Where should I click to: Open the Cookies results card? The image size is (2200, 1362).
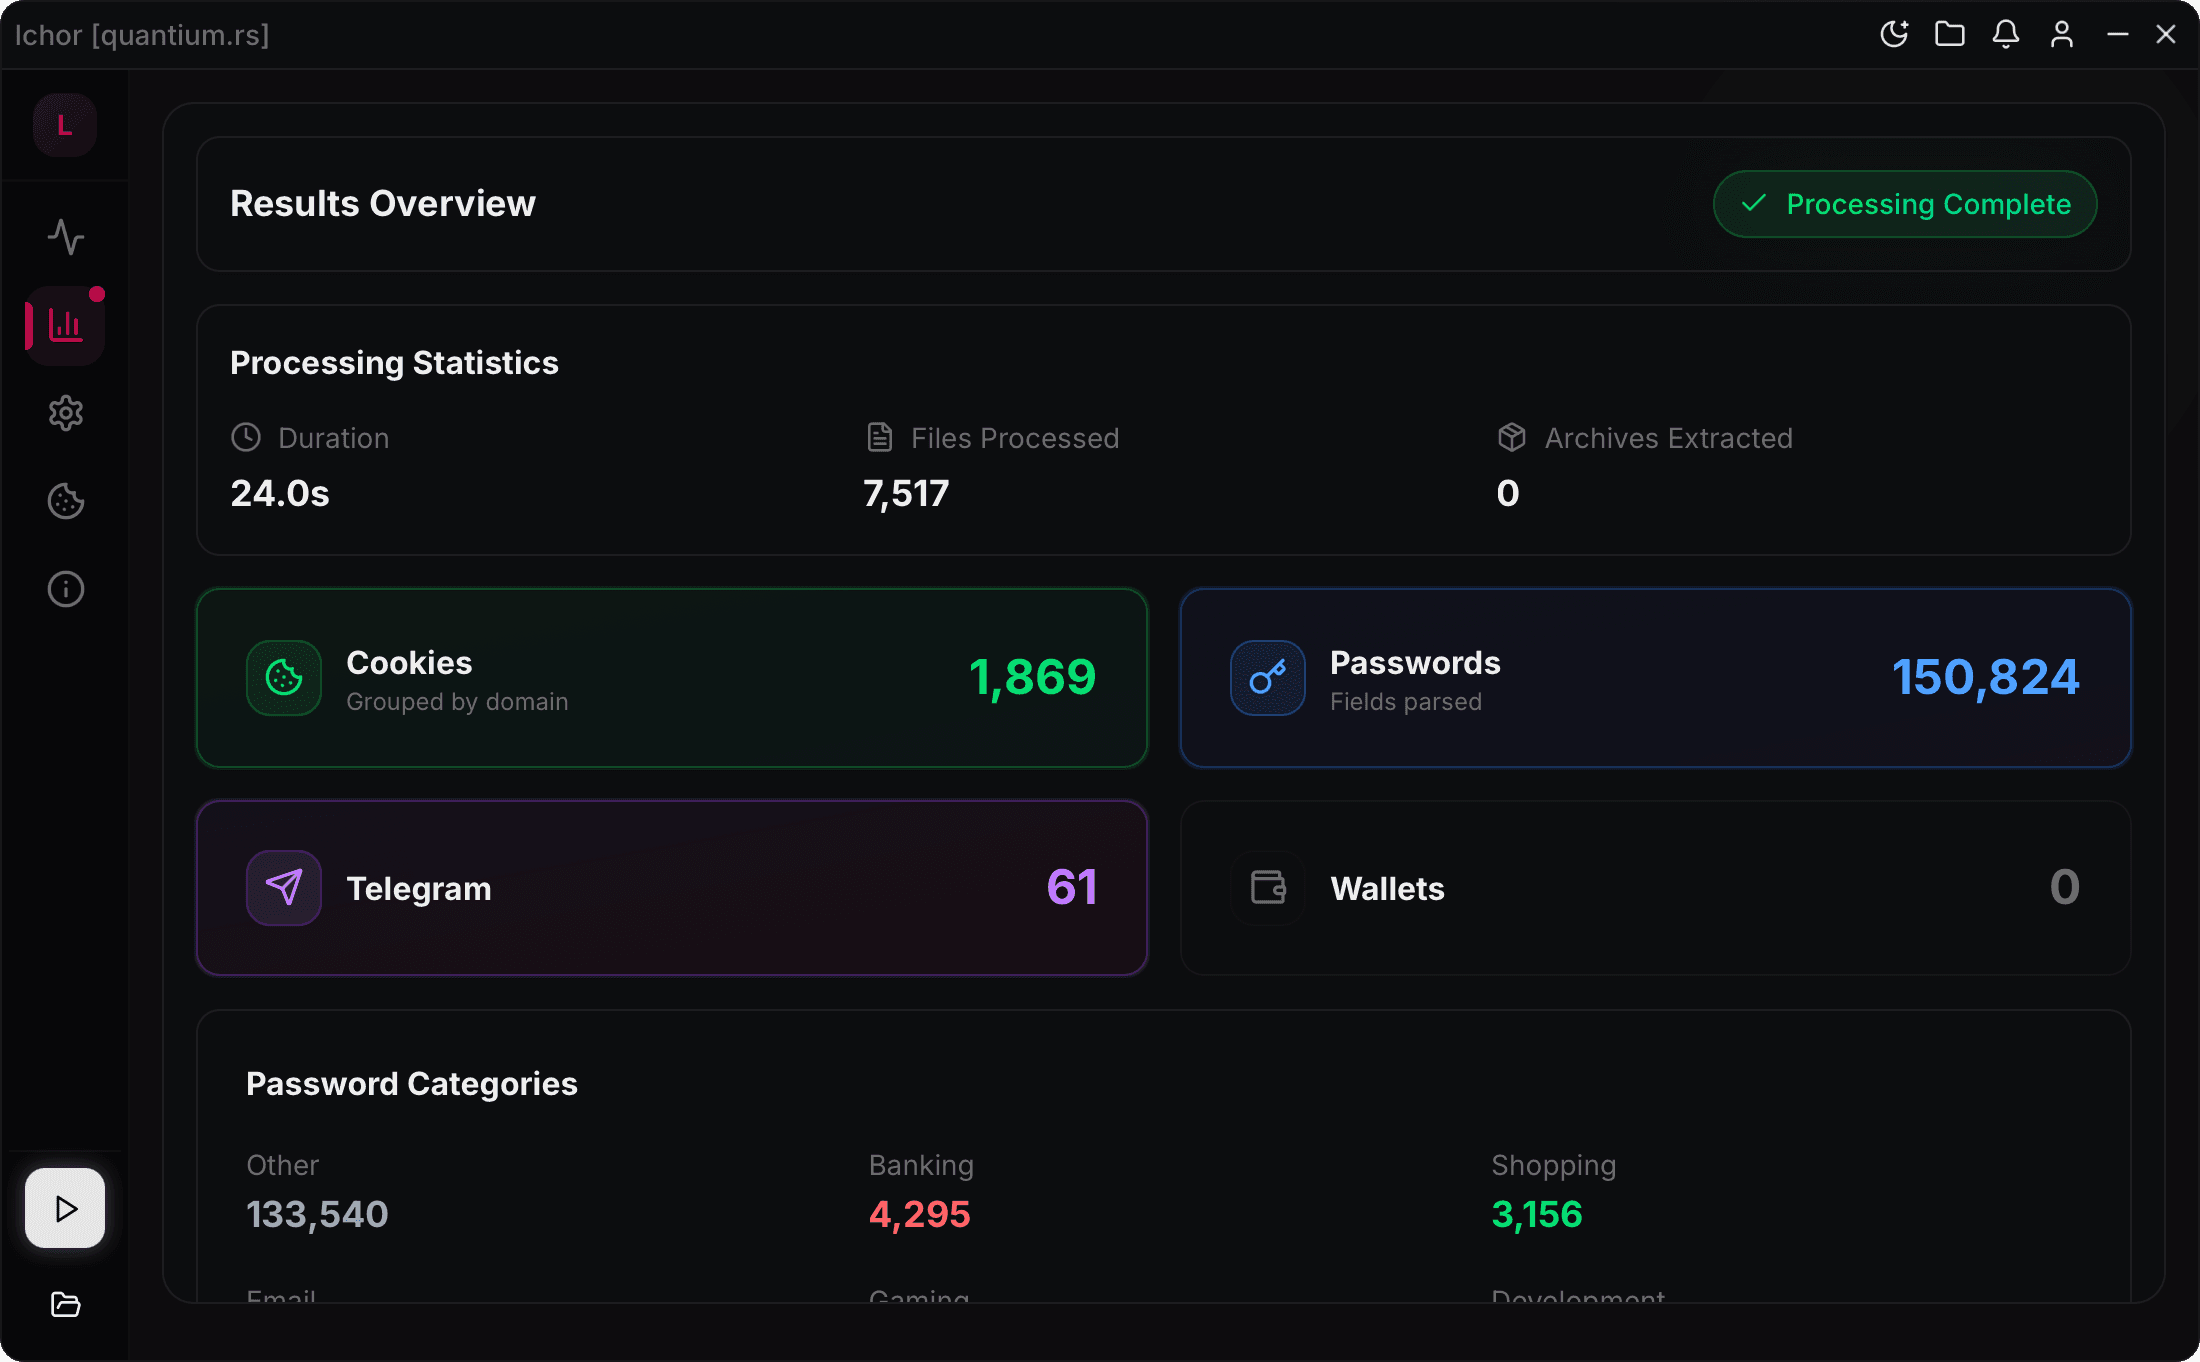tap(672, 678)
